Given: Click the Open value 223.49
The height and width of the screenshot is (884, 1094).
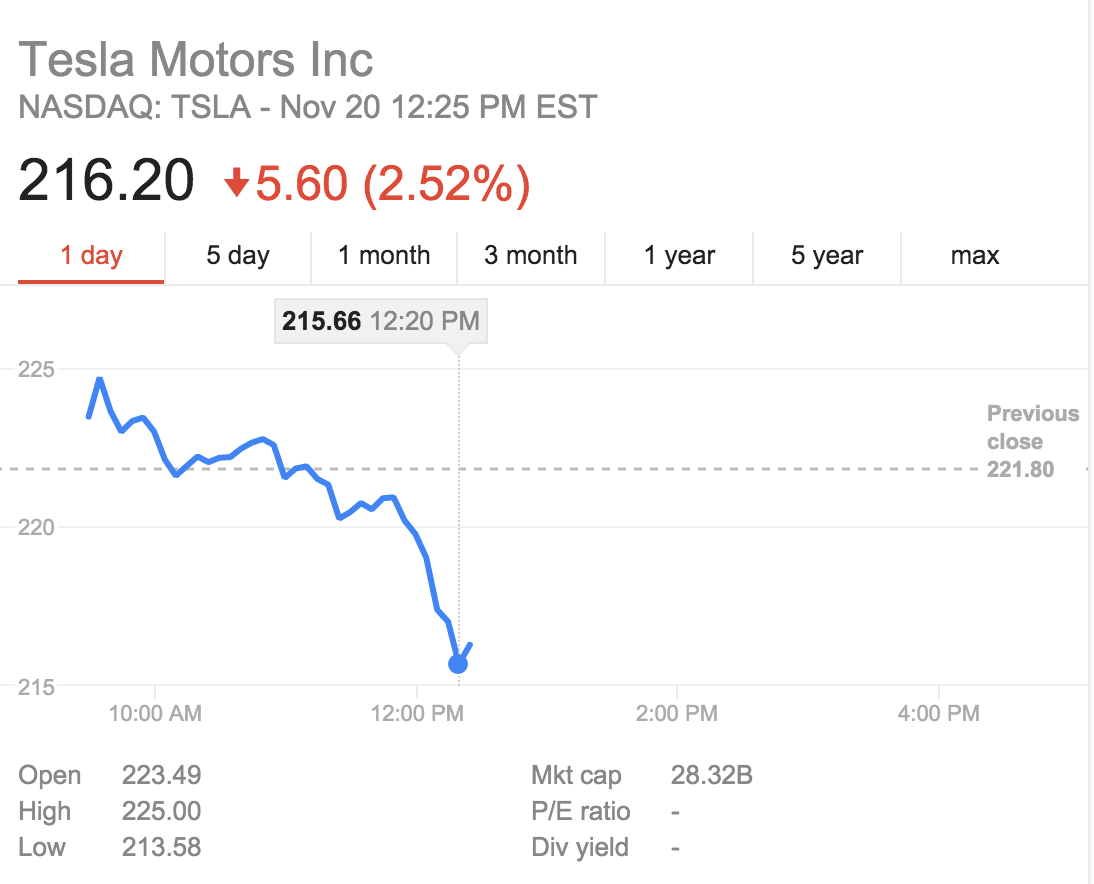Looking at the screenshot, I should point(161,775).
